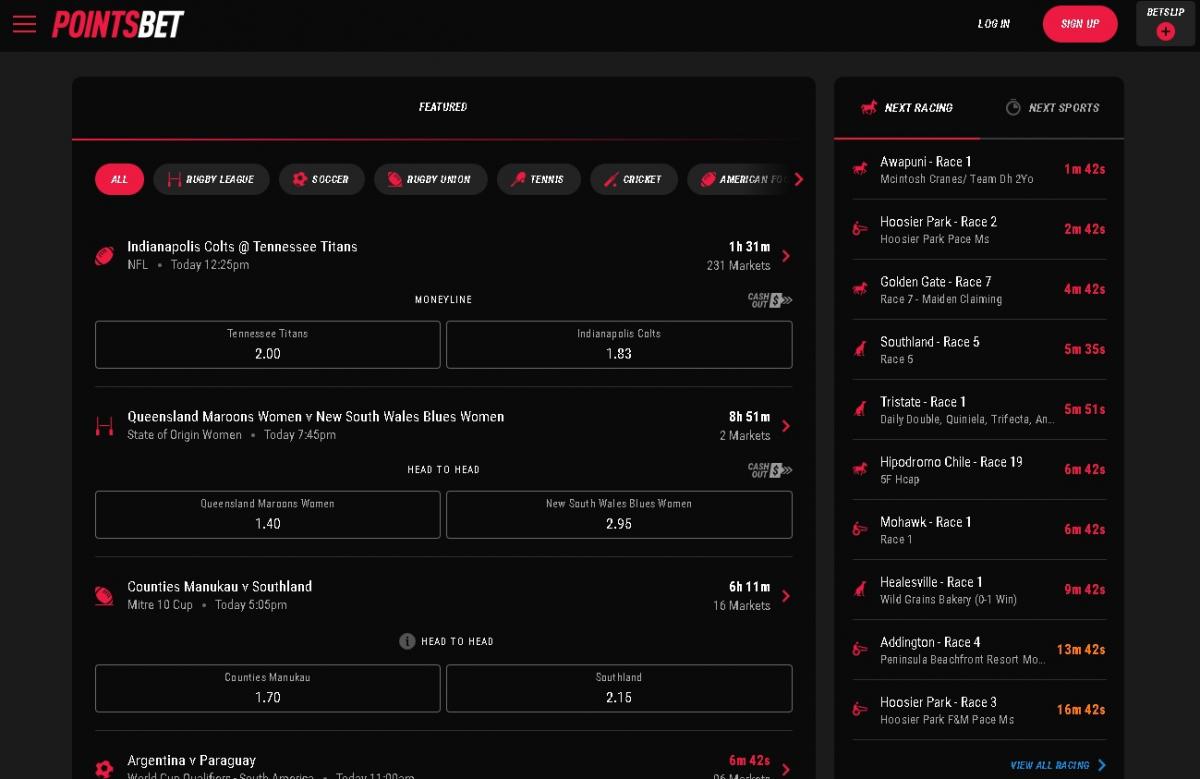Screen dimensions: 1200x779
Task: Expand Argentina v Paraguay chevron
Action: pos(786,769)
